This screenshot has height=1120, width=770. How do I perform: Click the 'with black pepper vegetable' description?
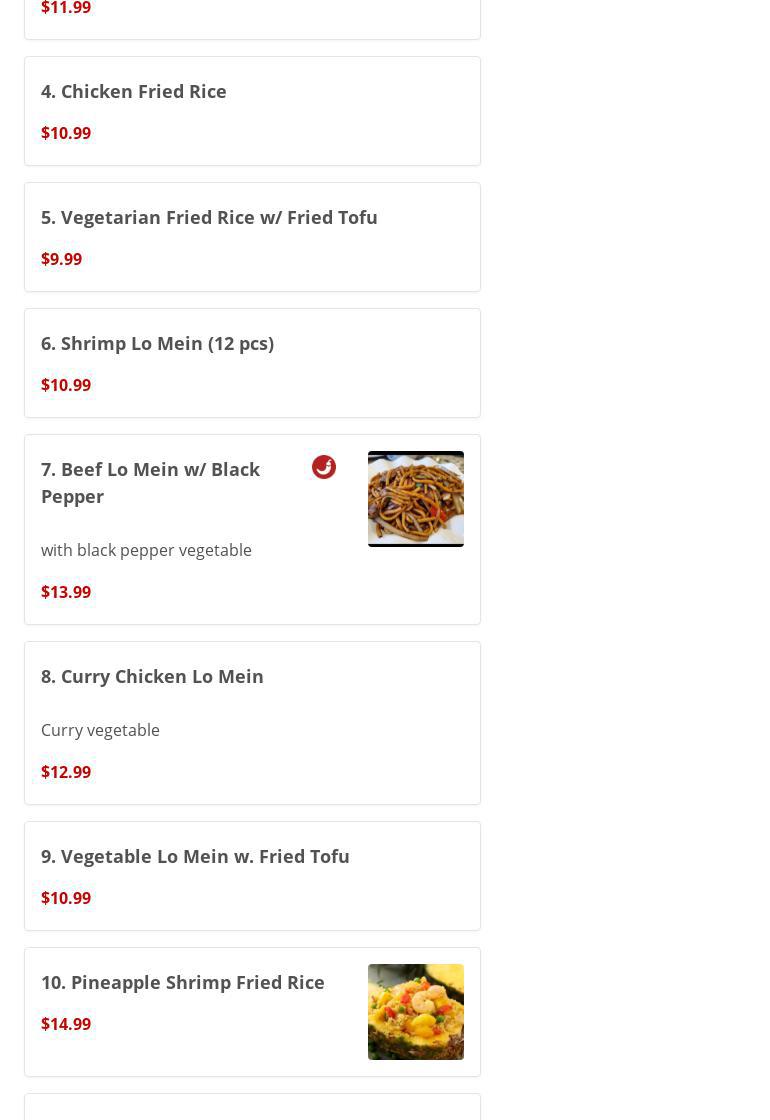(146, 550)
